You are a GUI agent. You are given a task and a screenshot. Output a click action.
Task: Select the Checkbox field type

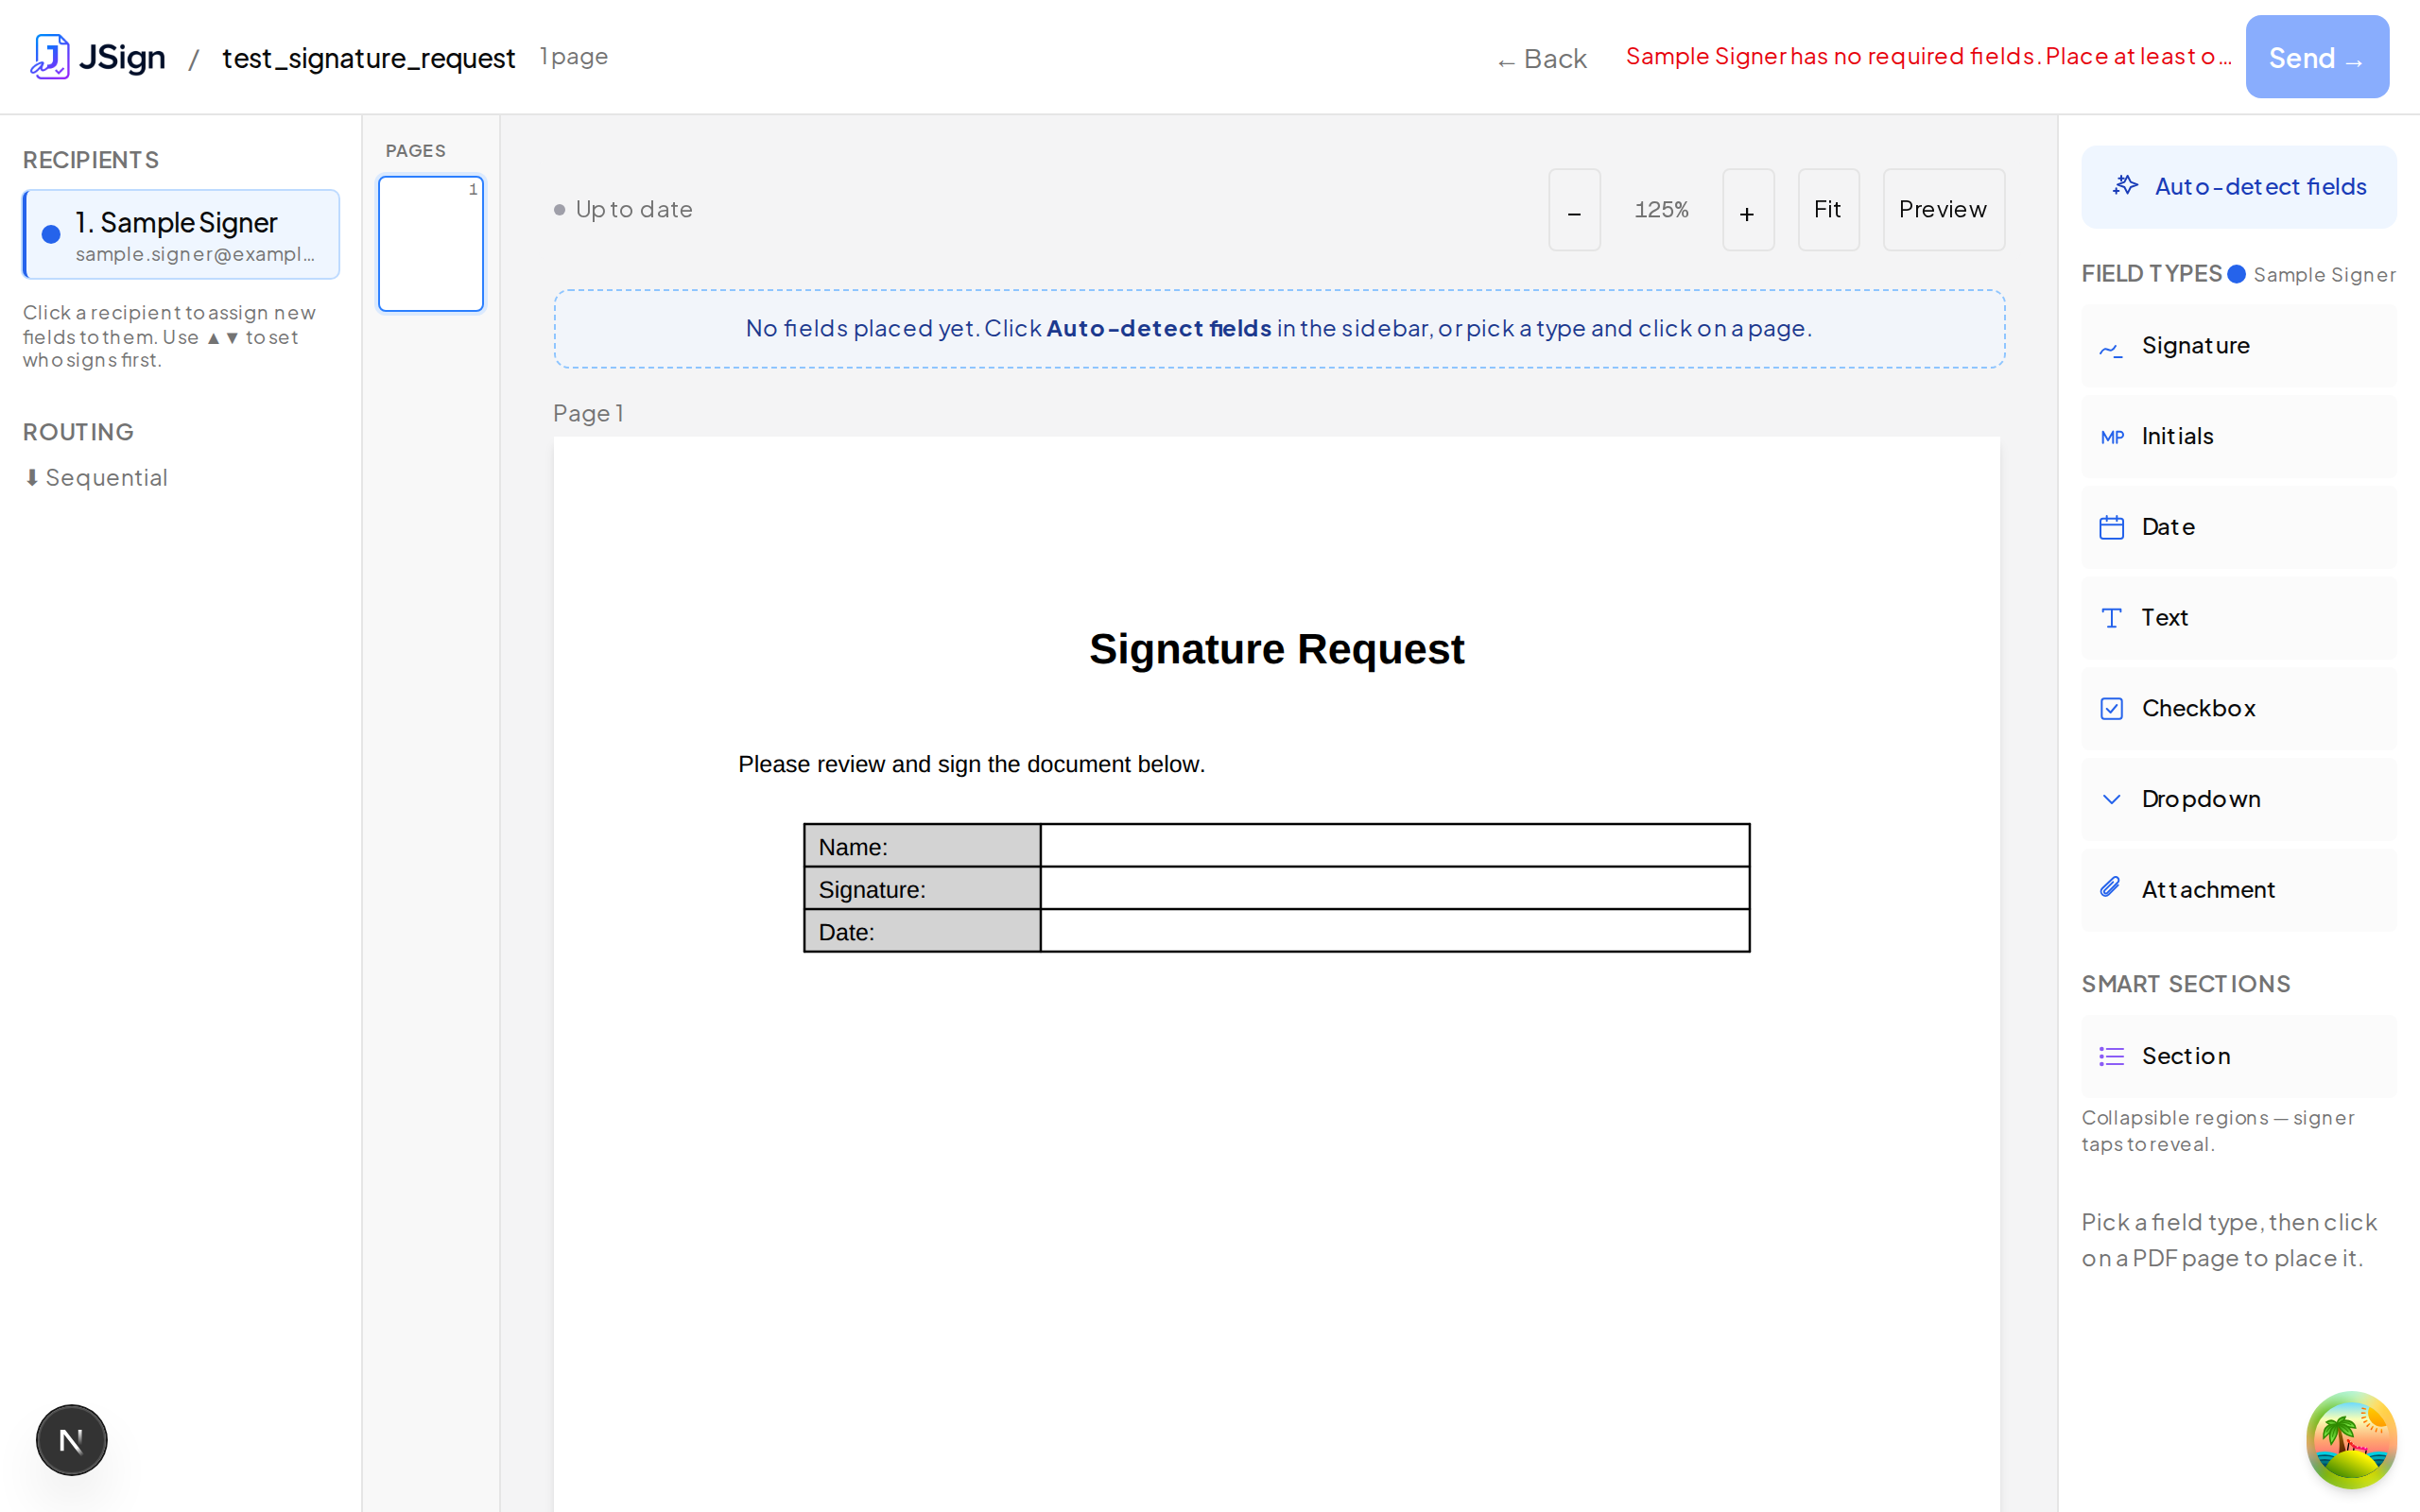[x=2238, y=708]
